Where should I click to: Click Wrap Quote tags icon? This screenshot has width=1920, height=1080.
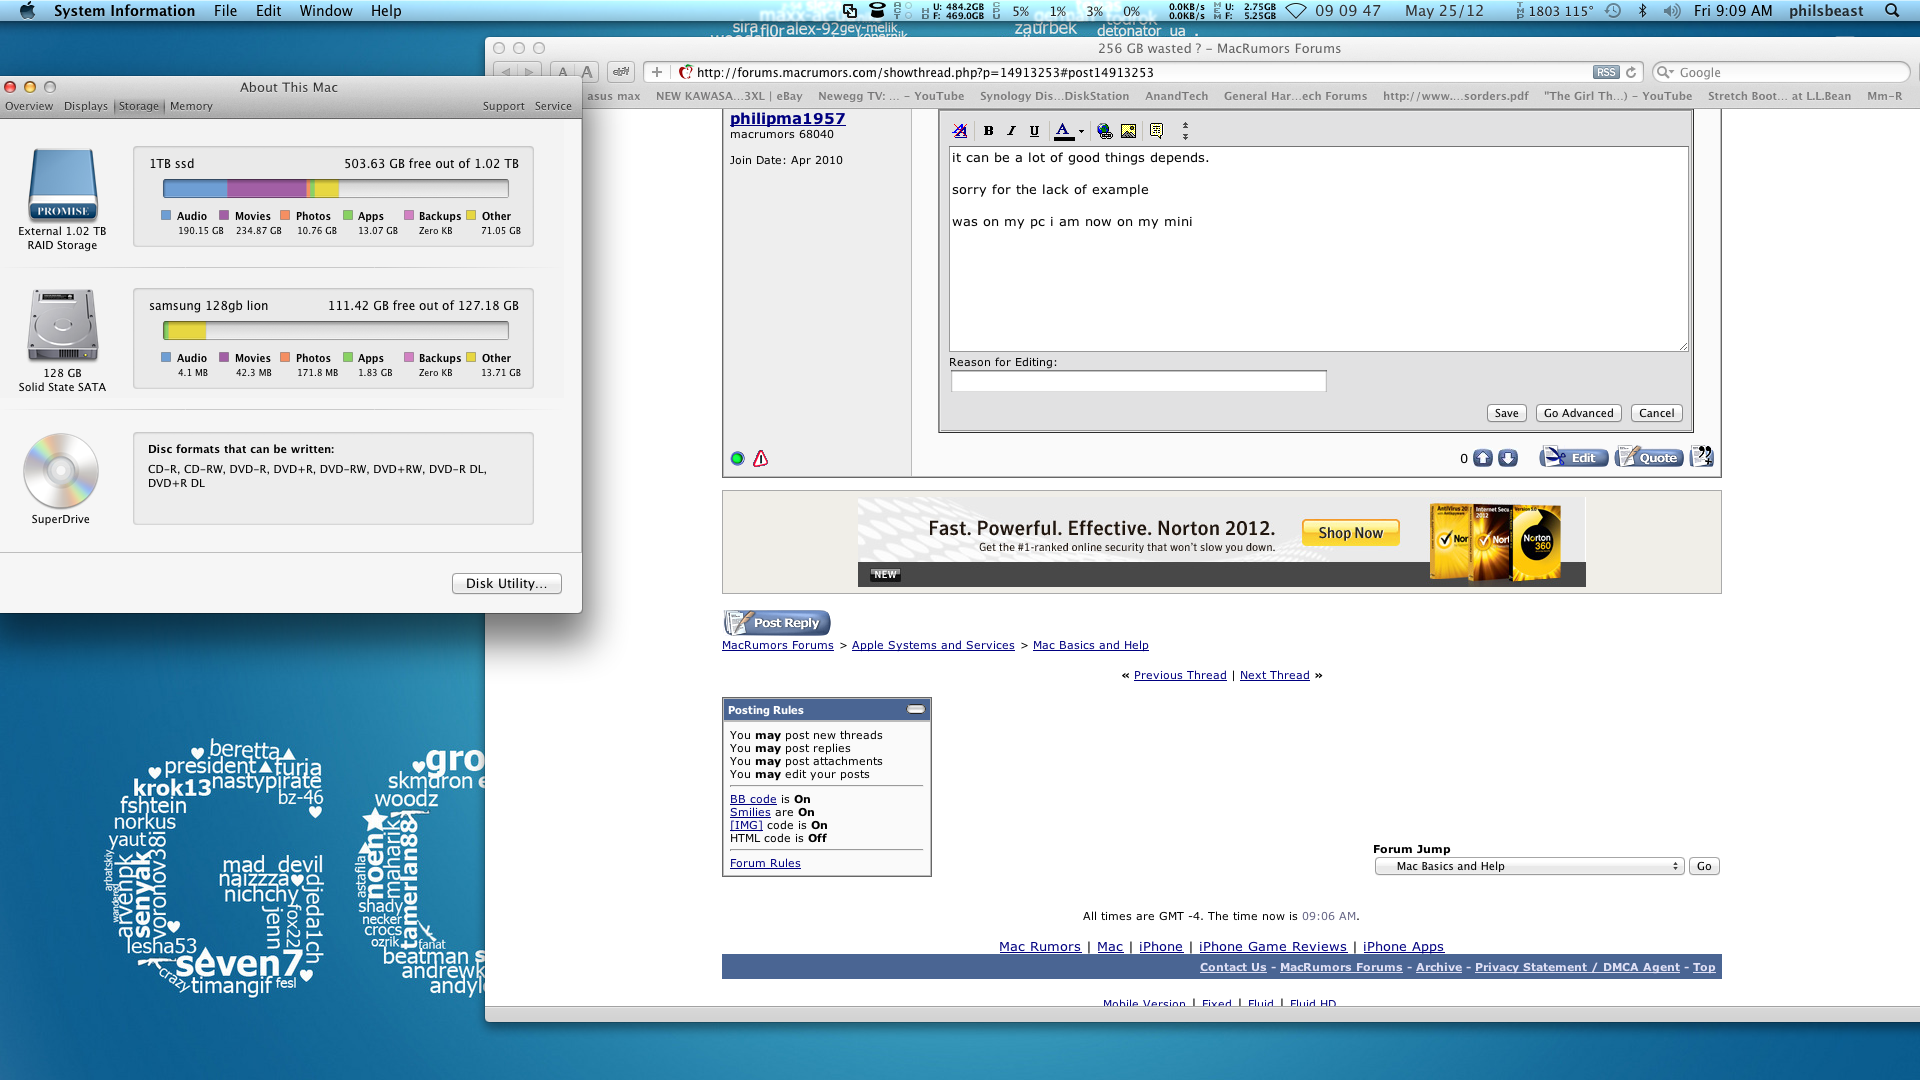(1157, 131)
